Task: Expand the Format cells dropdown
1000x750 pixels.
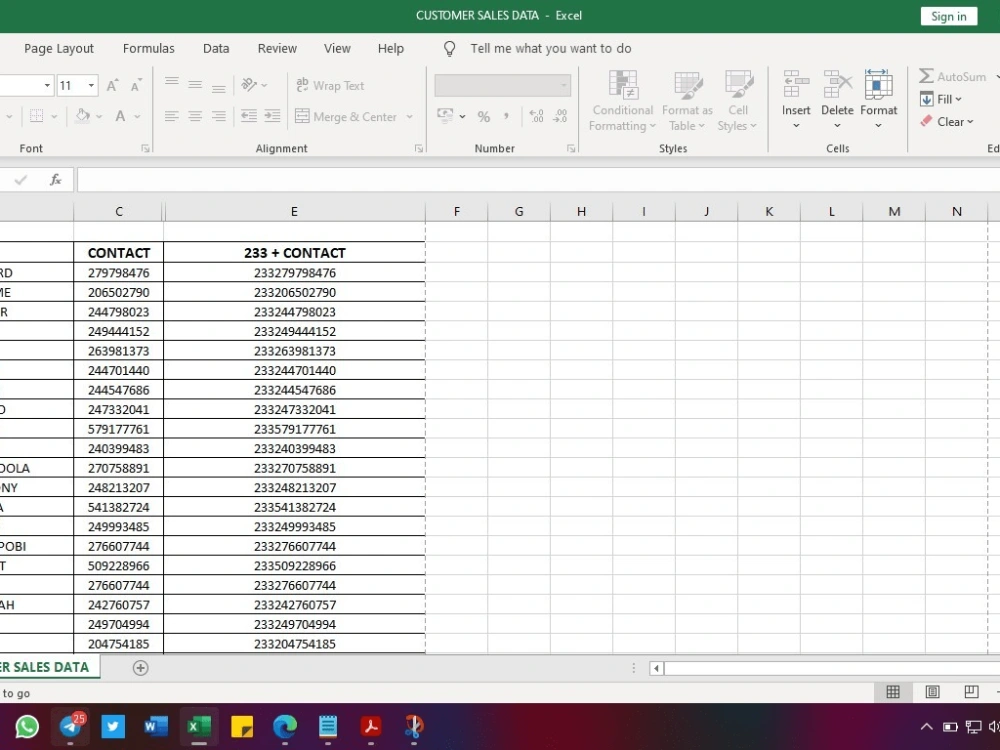Action: (x=878, y=125)
